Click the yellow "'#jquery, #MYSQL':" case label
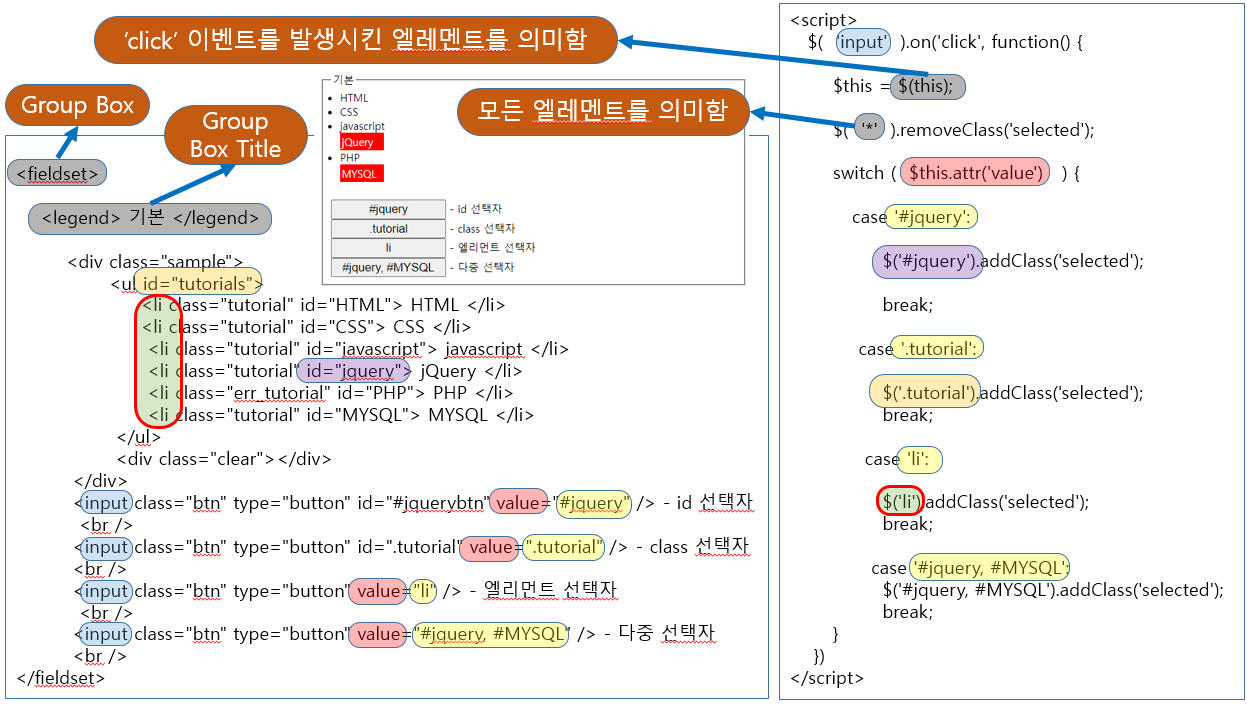Image resolution: width=1247 pixels, height=704 pixels. click(x=989, y=568)
